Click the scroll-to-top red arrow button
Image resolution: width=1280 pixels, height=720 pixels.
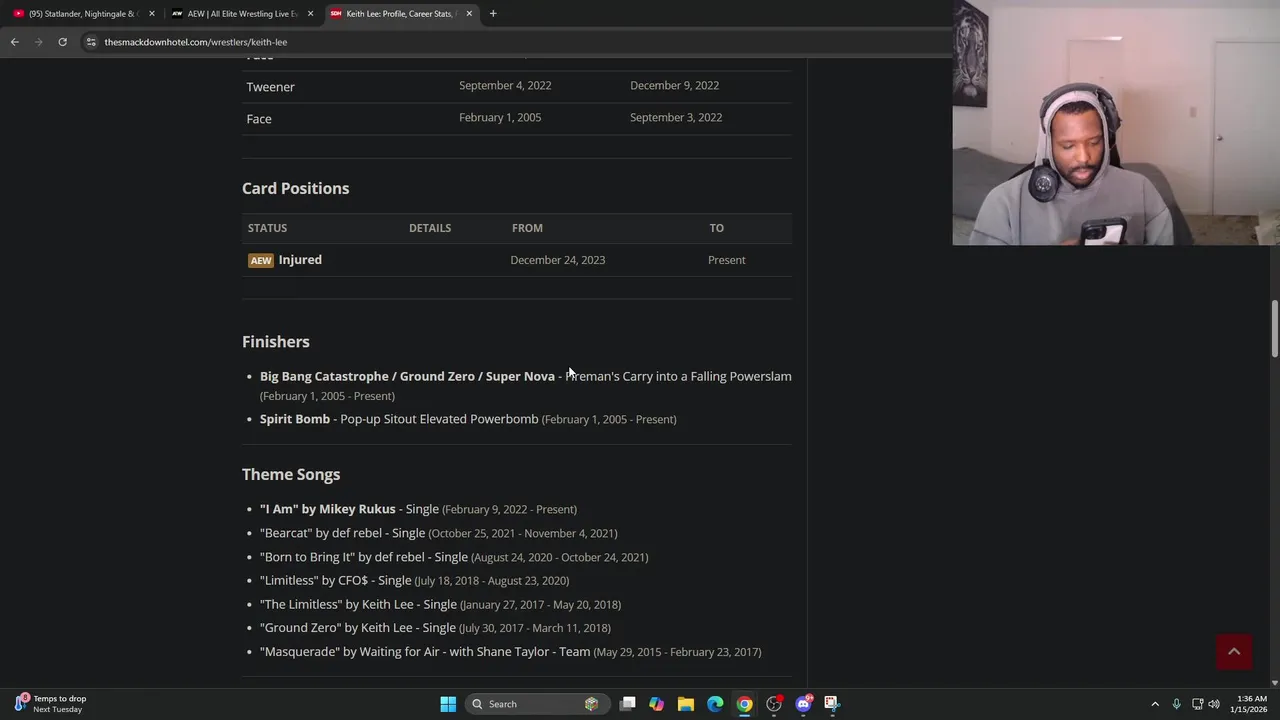point(1234,651)
